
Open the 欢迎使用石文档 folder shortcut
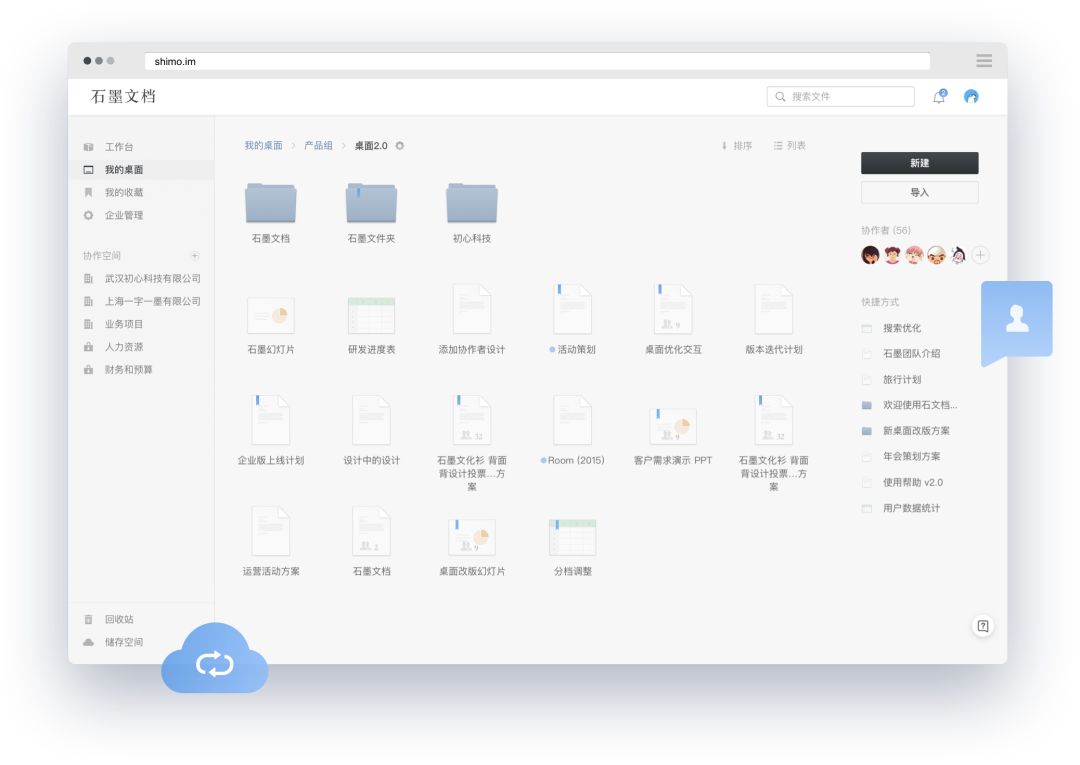click(x=909, y=405)
